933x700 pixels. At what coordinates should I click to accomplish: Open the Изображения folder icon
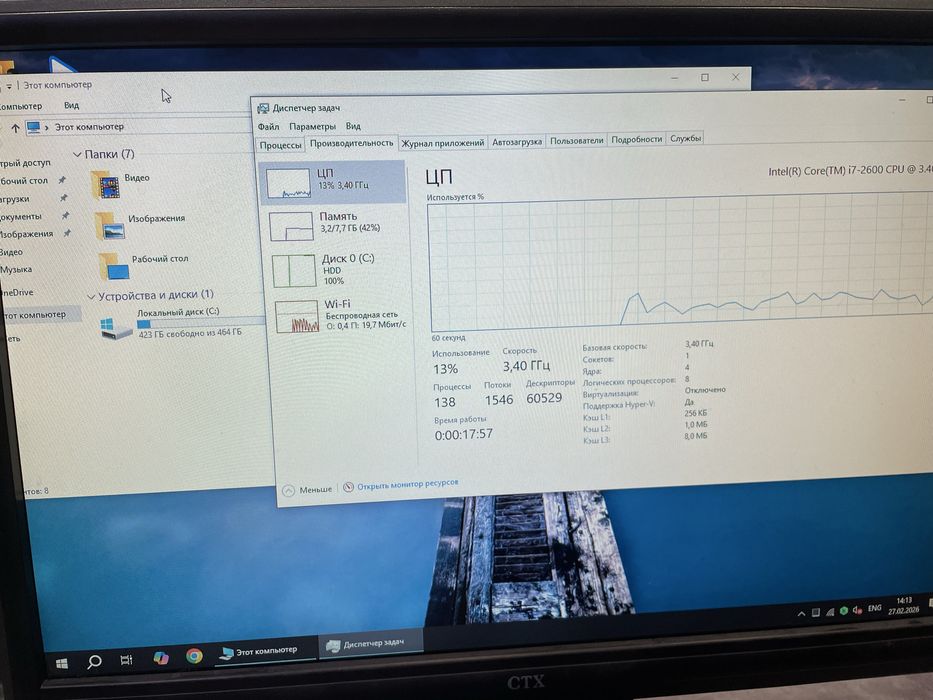[x=109, y=226]
